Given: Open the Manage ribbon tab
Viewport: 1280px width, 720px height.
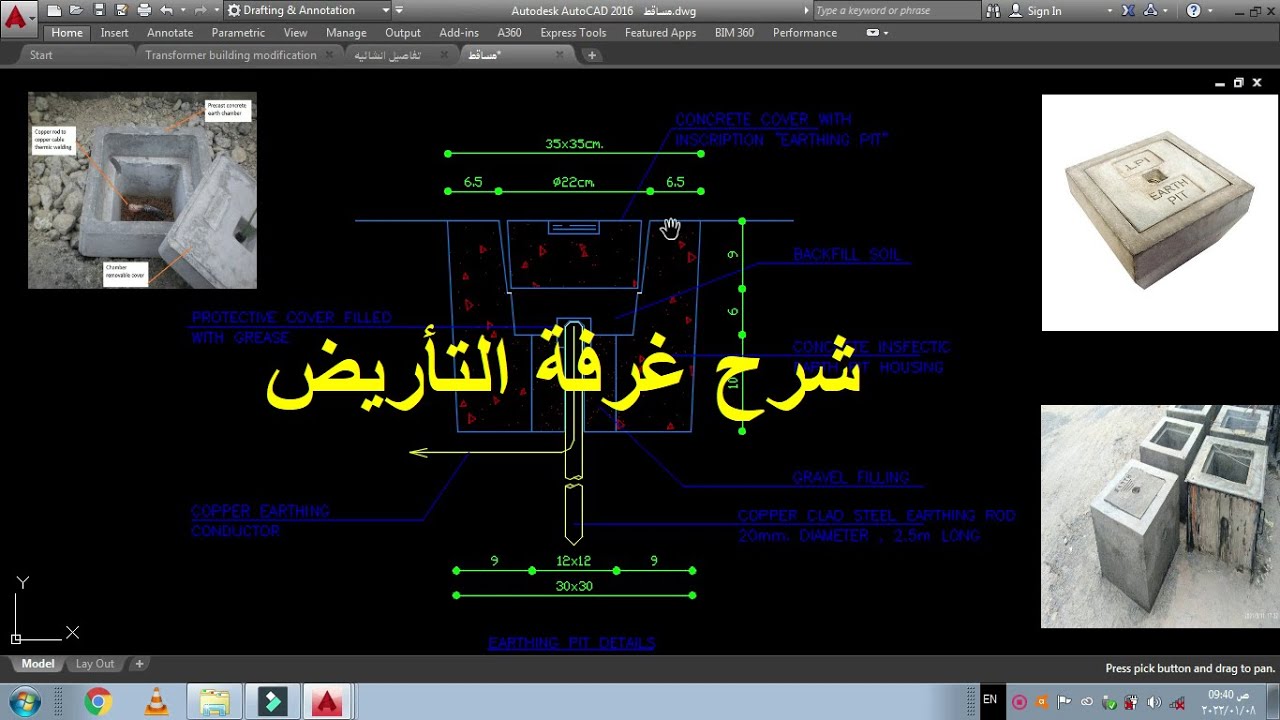Looking at the screenshot, I should [x=346, y=33].
